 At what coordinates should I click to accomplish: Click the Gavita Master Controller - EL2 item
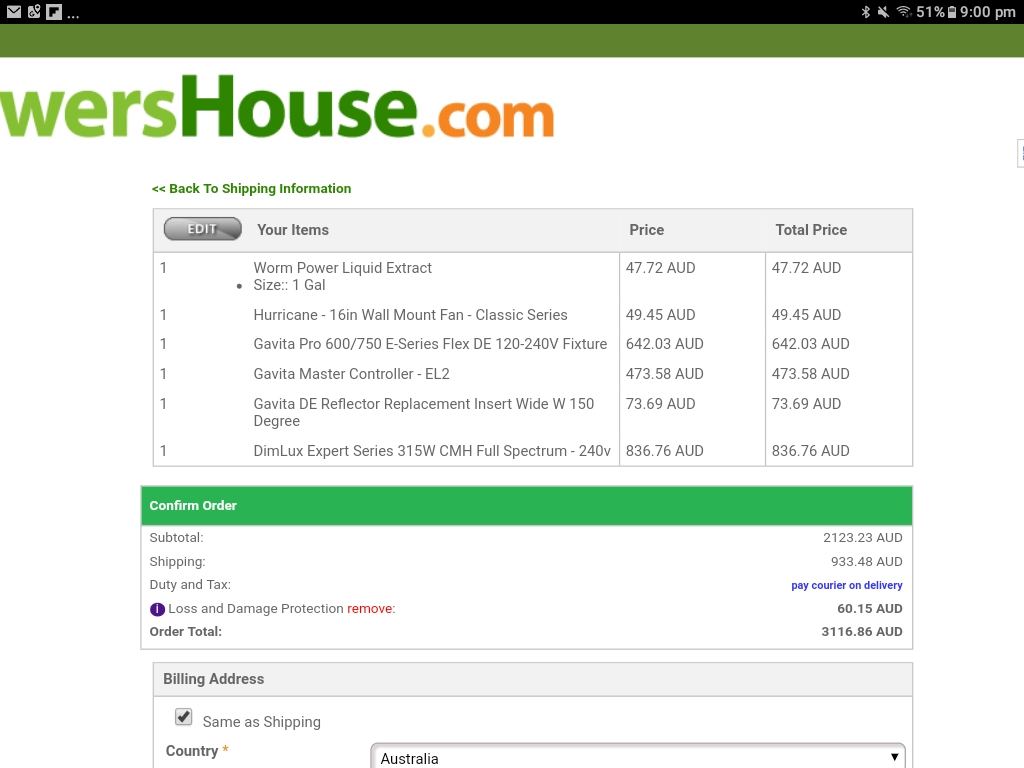point(351,374)
